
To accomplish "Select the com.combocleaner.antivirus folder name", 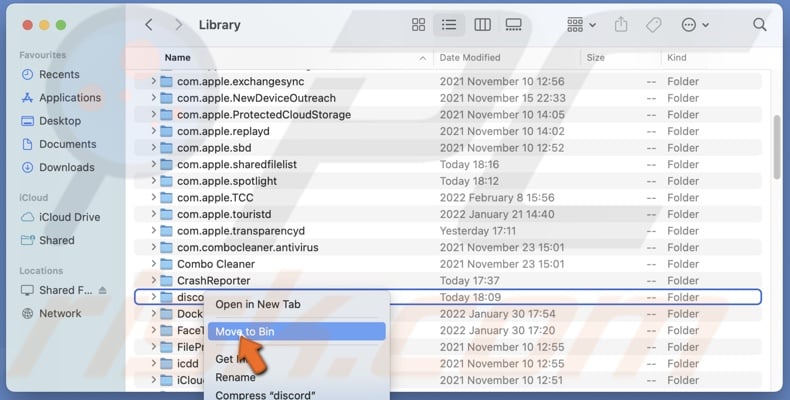I will tap(247, 247).
